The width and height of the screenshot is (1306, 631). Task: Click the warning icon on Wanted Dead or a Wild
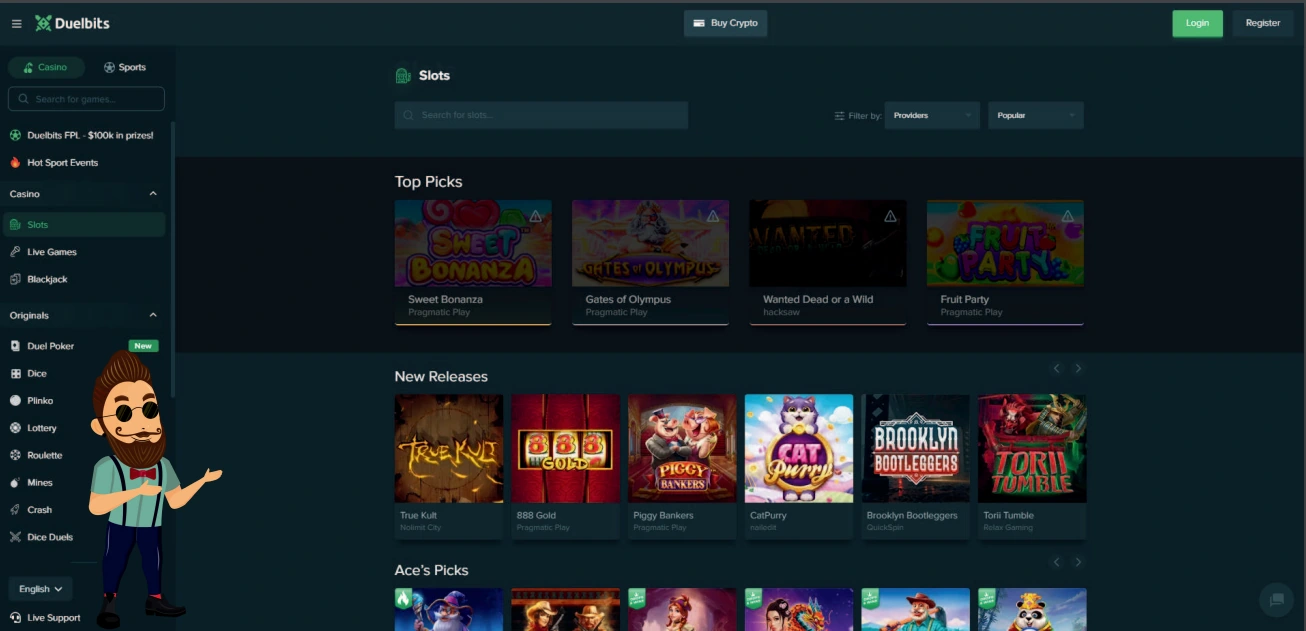click(890, 216)
